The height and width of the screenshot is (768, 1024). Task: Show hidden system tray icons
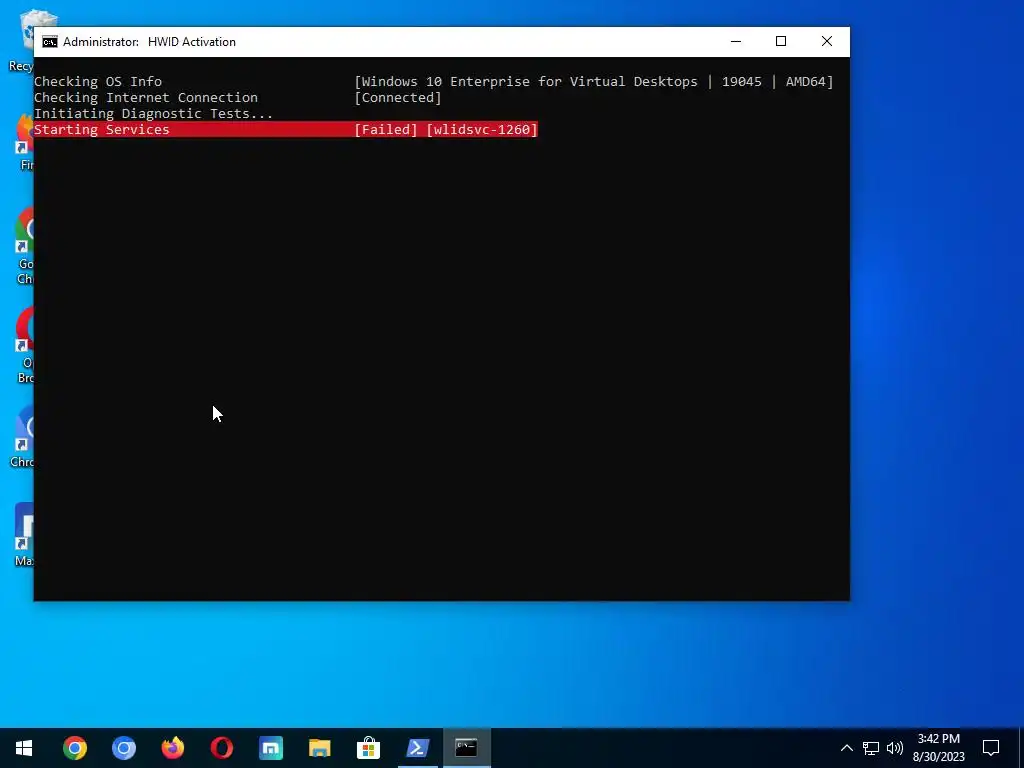coord(846,748)
